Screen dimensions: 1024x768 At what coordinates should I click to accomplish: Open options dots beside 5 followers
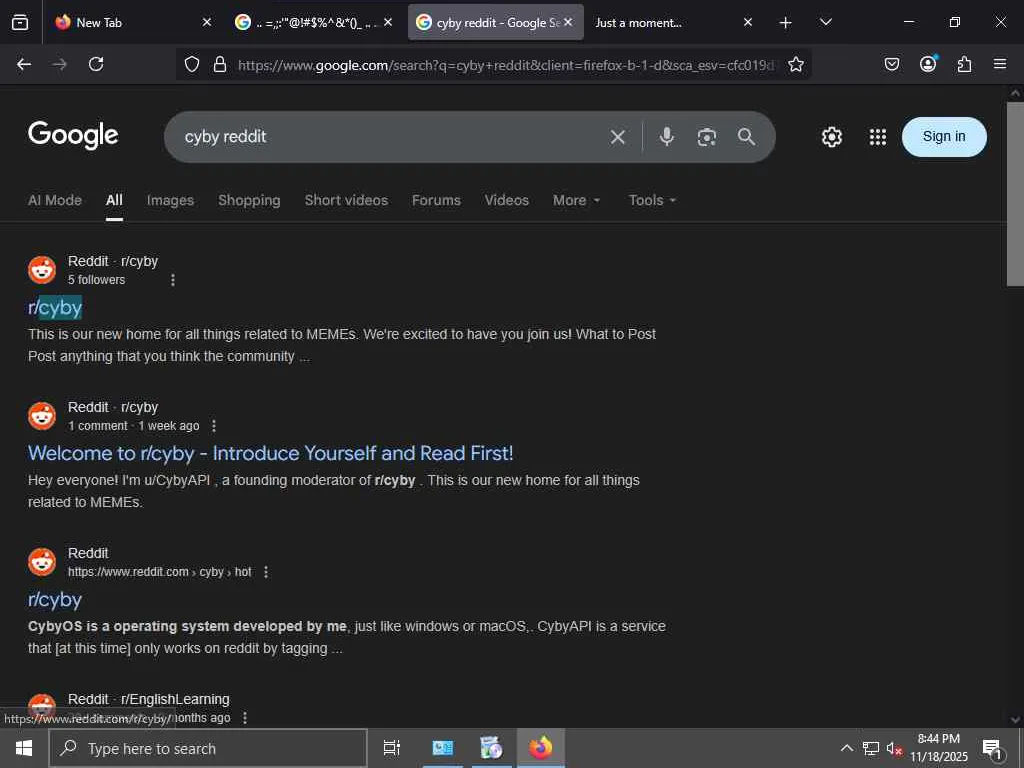(172, 280)
